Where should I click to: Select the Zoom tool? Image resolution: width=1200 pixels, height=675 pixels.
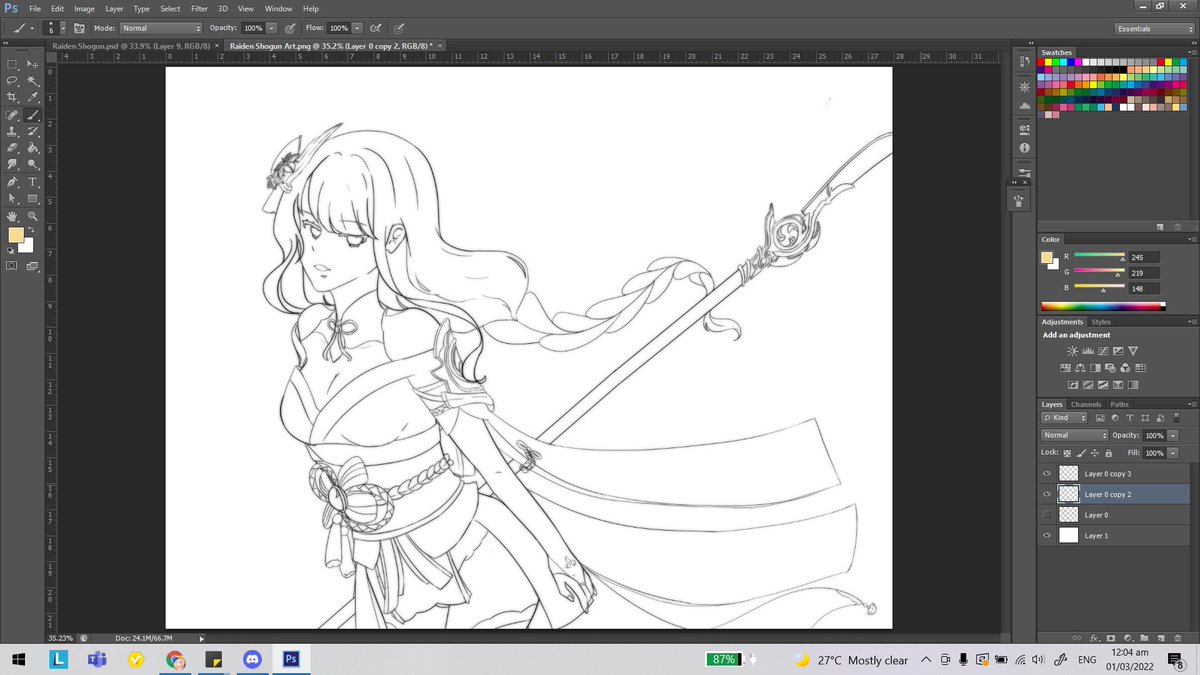33,215
